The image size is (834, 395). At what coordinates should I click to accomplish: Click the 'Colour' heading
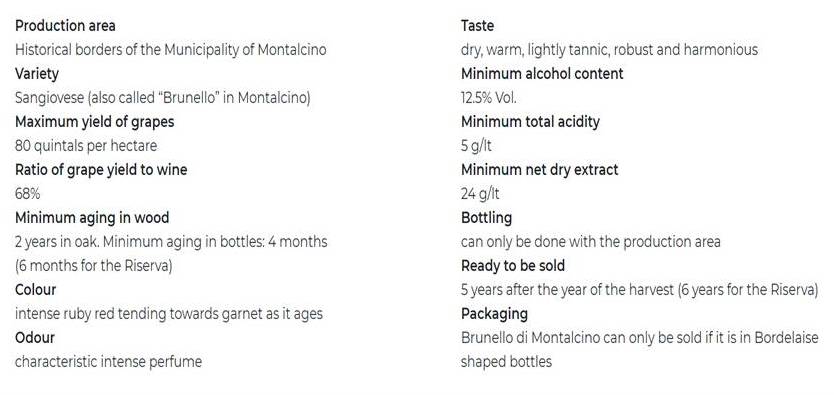point(35,290)
